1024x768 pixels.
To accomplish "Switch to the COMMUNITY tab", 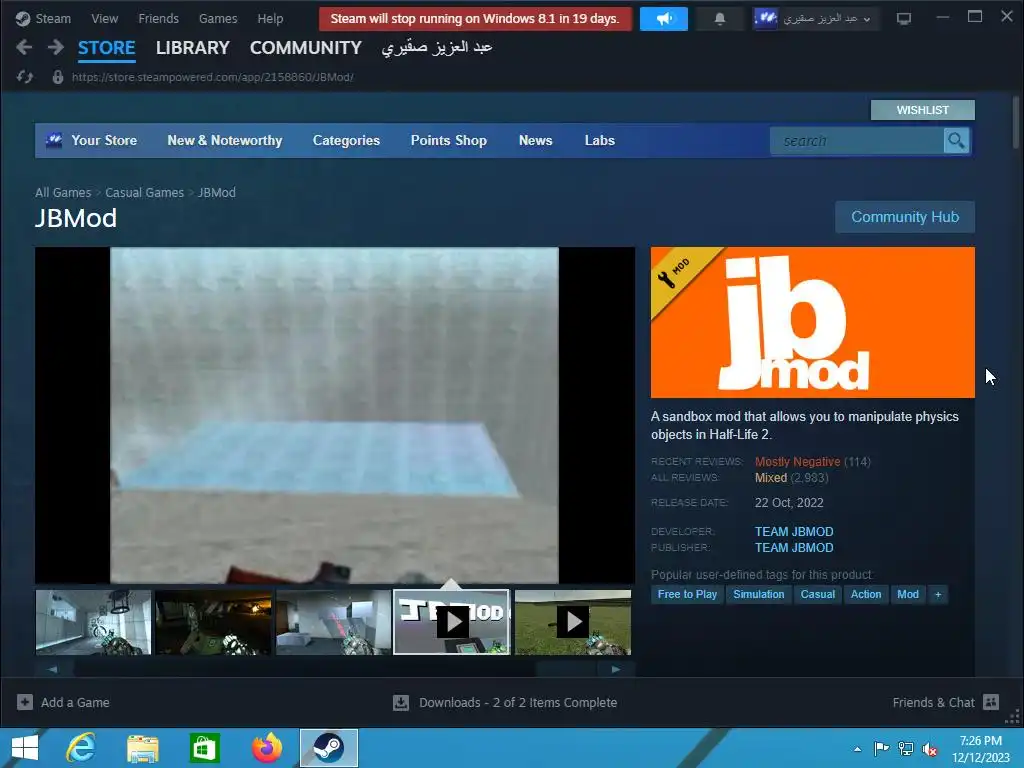I will point(306,48).
